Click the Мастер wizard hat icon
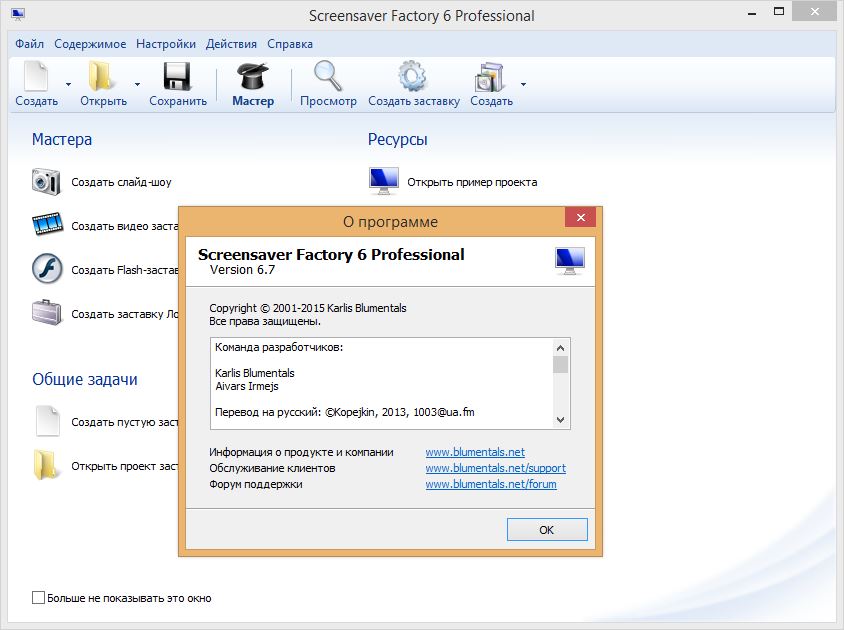Image resolution: width=844 pixels, height=630 pixels. [x=252, y=77]
